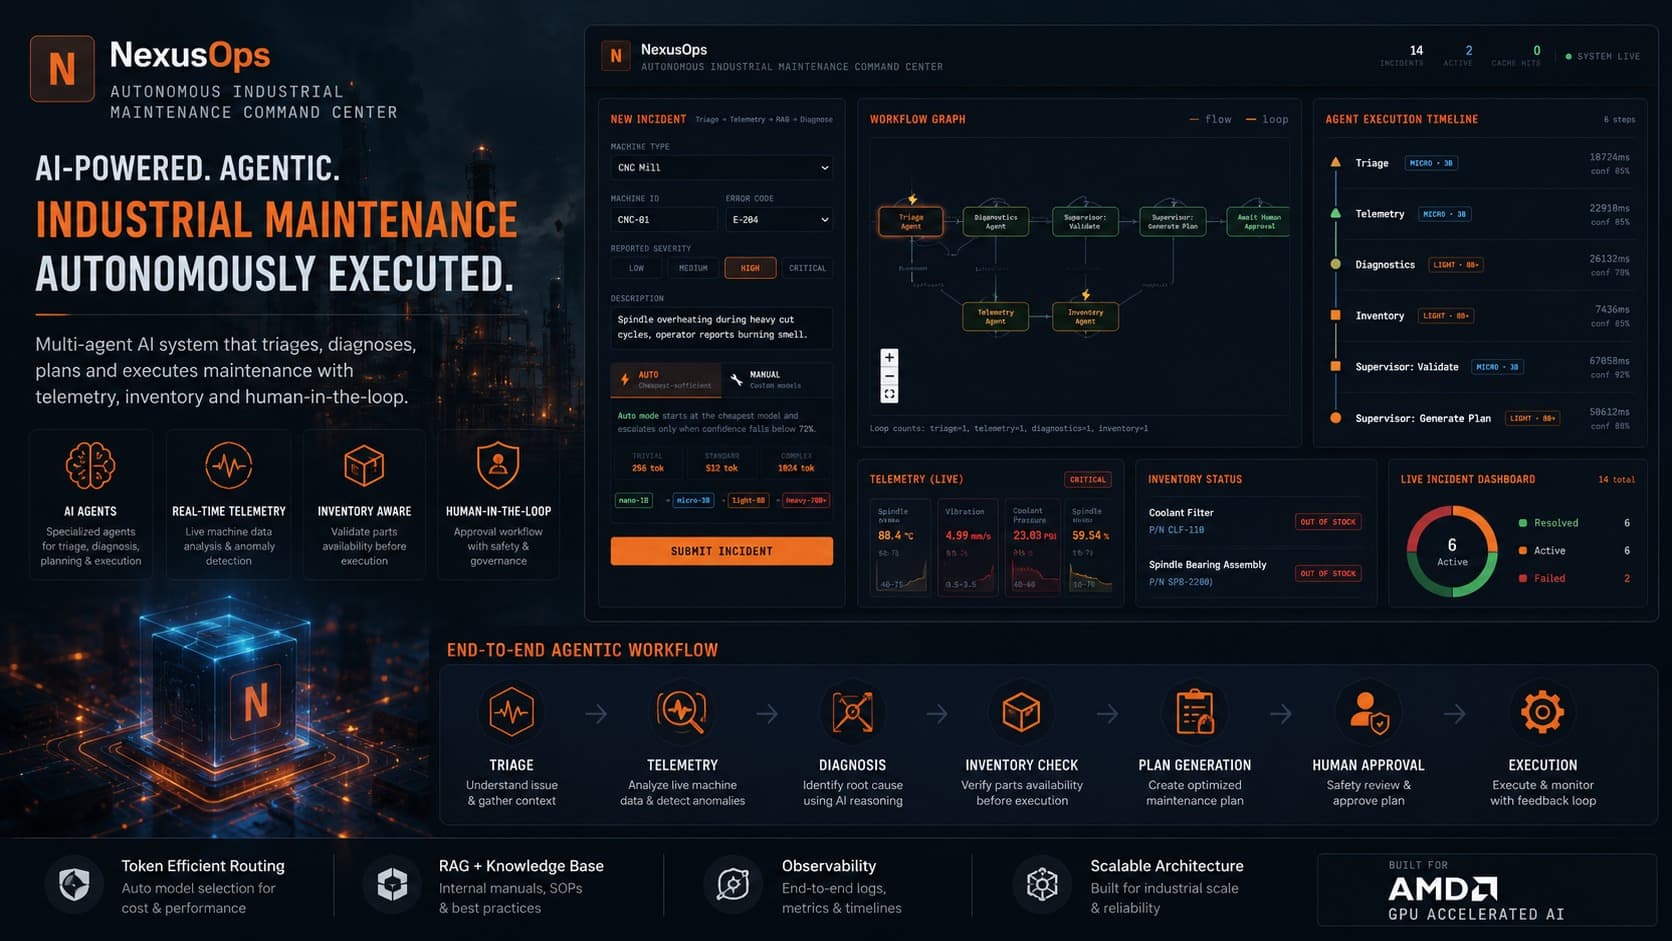The image size is (1672, 941).
Task: Select the light-8B model chip
Action: click(748, 500)
